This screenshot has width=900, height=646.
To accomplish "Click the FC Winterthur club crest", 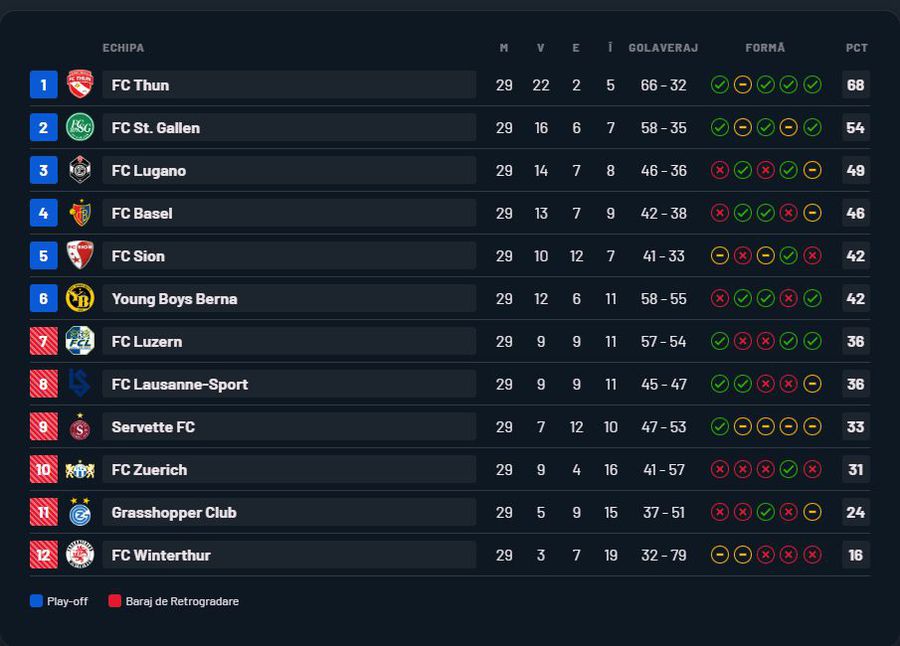I will coord(80,555).
